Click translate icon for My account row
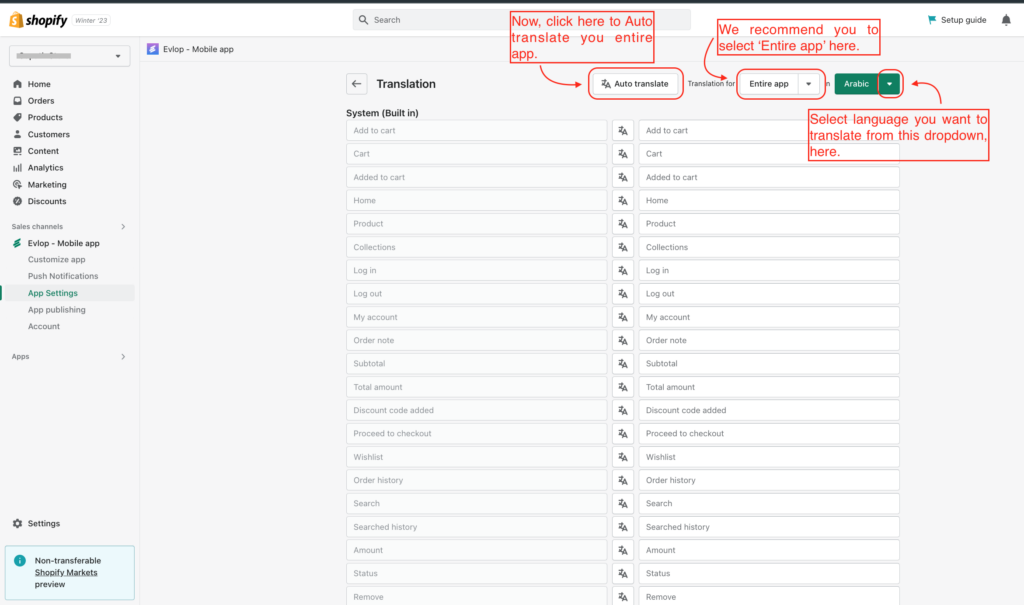 point(623,318)
